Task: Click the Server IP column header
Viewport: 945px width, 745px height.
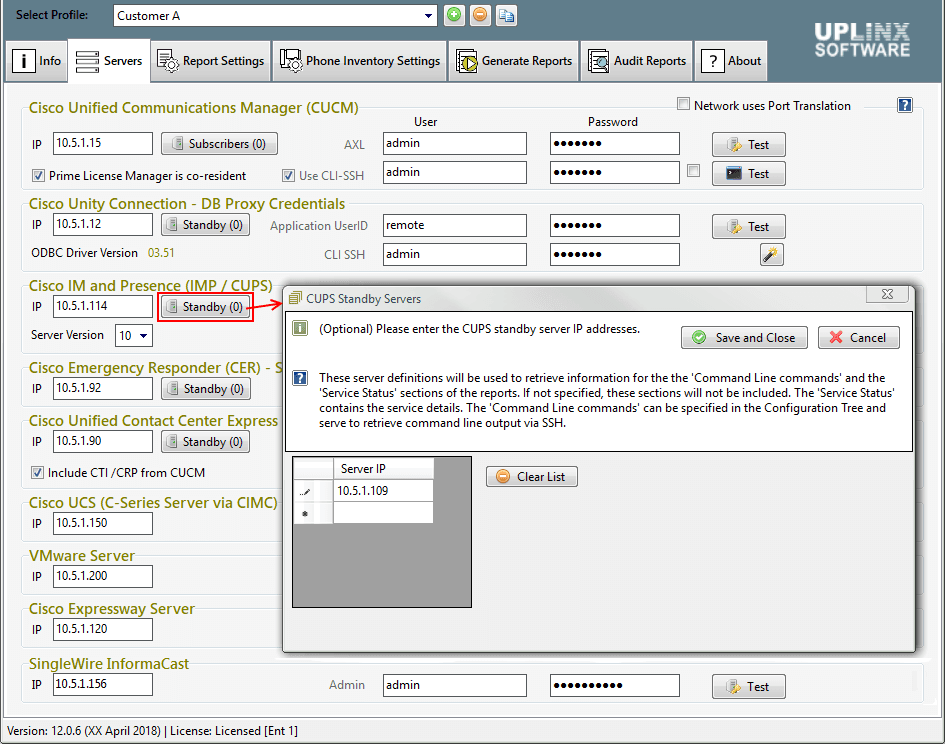Action: [x=383, y=468]
